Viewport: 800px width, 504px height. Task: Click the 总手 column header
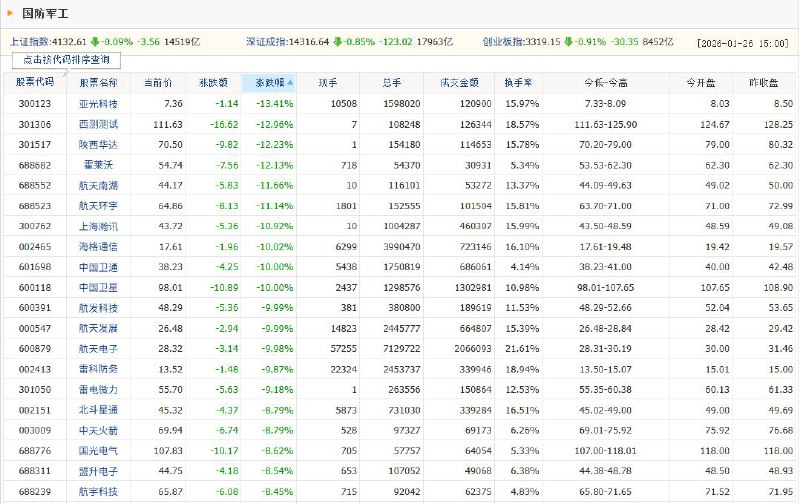[391, 83]
